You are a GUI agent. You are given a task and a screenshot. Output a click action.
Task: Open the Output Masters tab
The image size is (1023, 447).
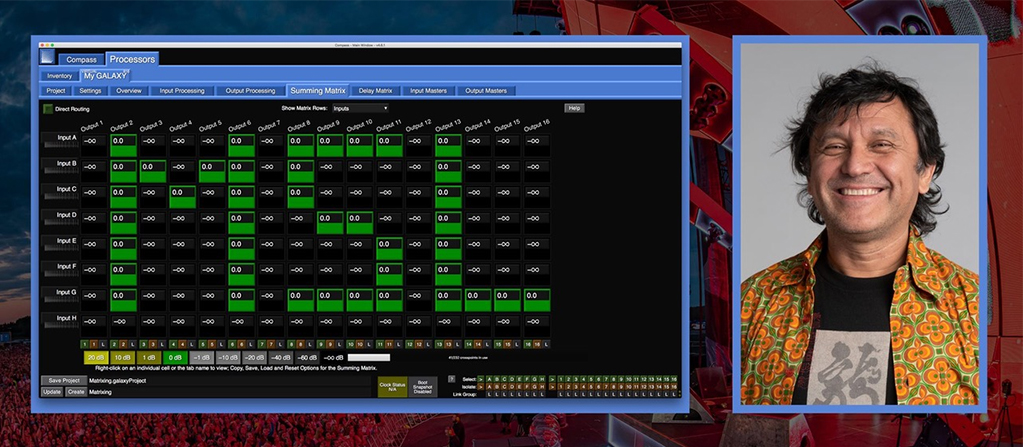point(486,90)
